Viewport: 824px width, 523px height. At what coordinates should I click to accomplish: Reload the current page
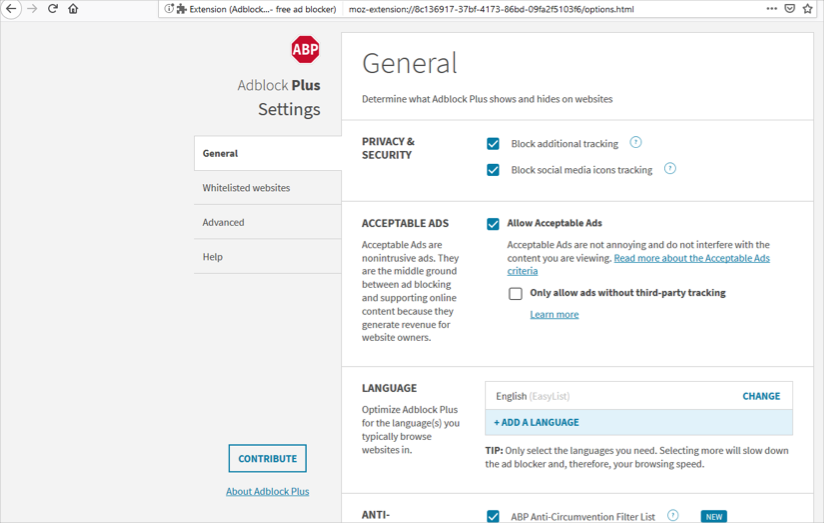[53, 9]
